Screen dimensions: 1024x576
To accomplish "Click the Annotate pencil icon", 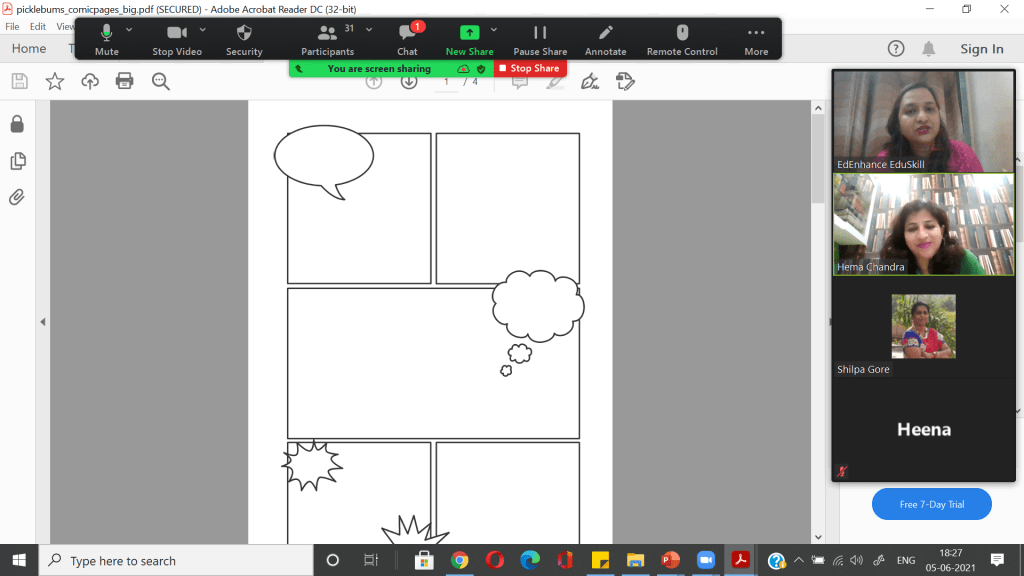I will point(605,39).
